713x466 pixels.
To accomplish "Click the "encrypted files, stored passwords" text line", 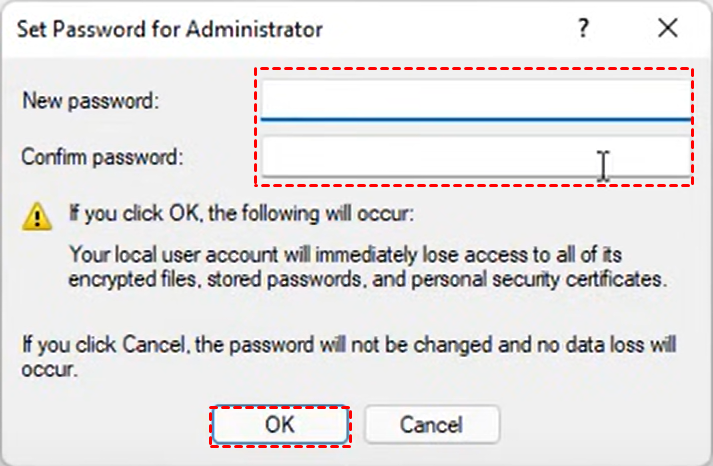I will tap(367, 279).
